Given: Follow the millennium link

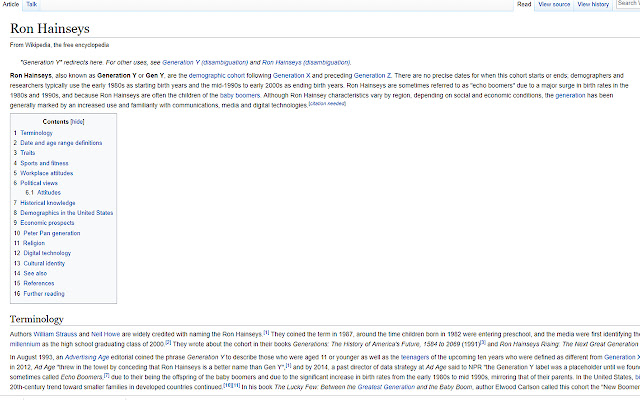Looking at the screenshot, I should click(x=25, y=344).
